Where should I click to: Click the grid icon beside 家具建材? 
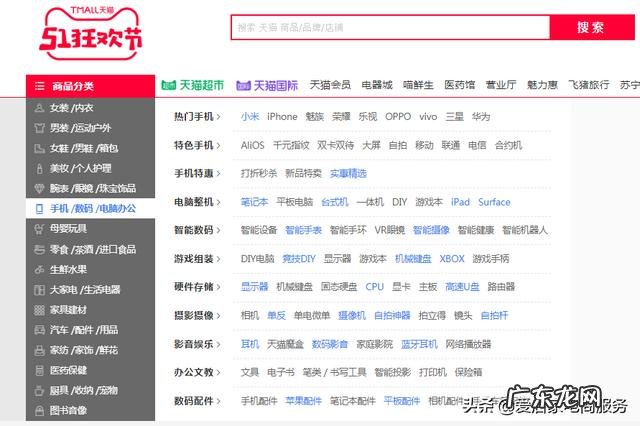coord(39,310)
